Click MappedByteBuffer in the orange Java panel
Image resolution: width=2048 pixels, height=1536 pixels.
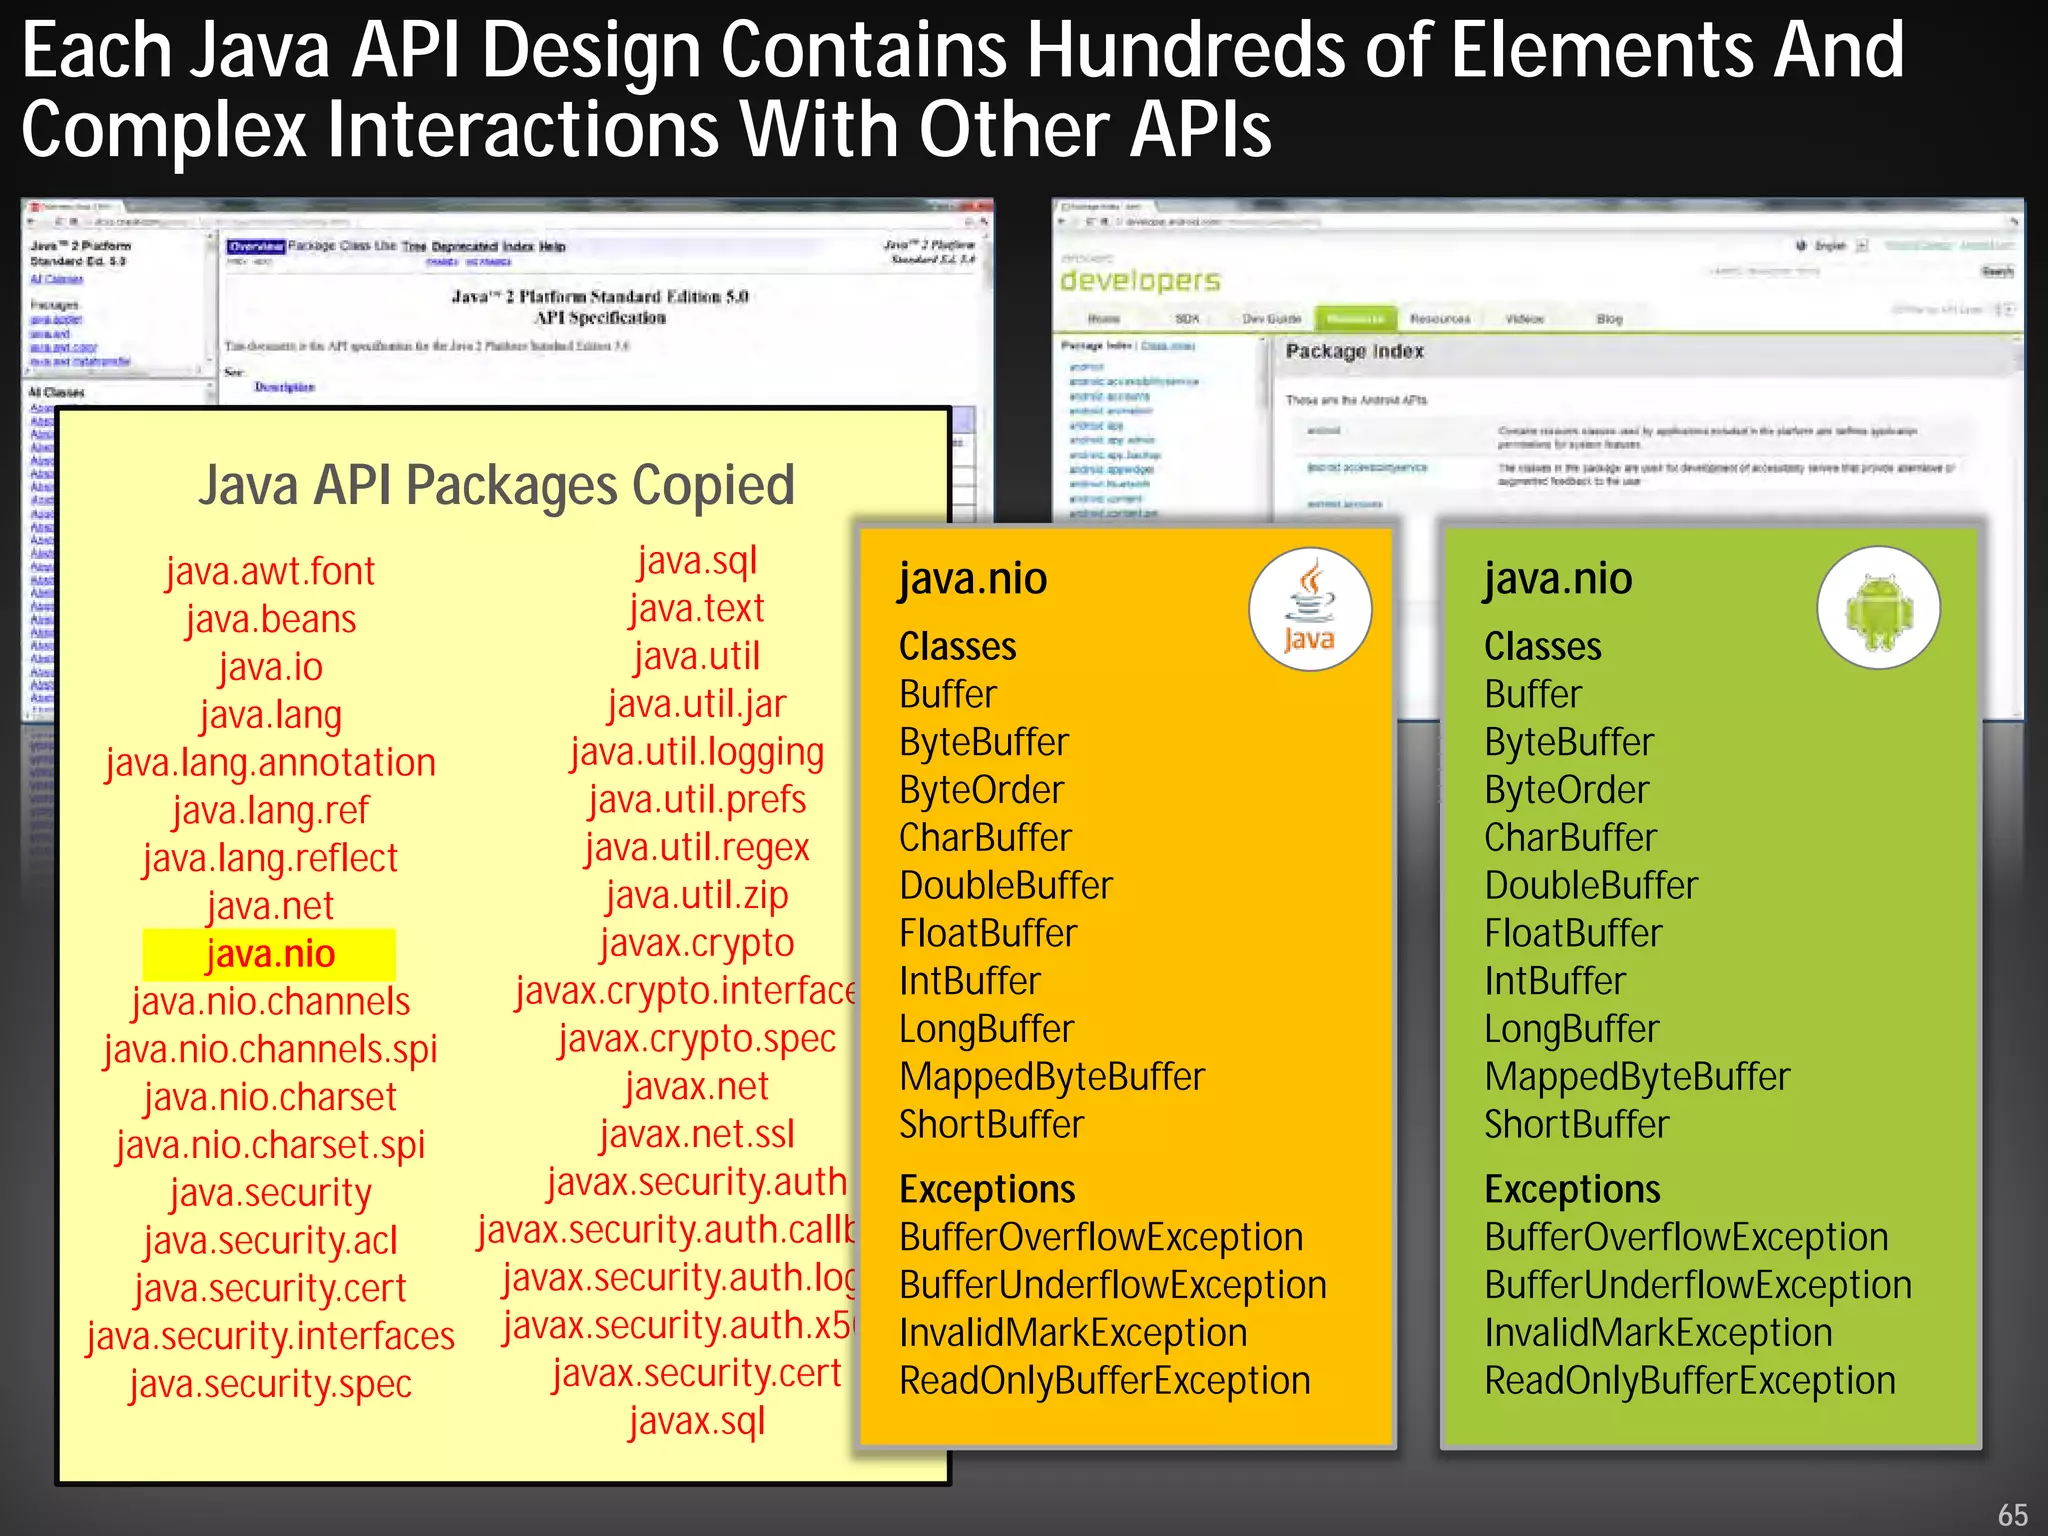tap(1051, 1077)
